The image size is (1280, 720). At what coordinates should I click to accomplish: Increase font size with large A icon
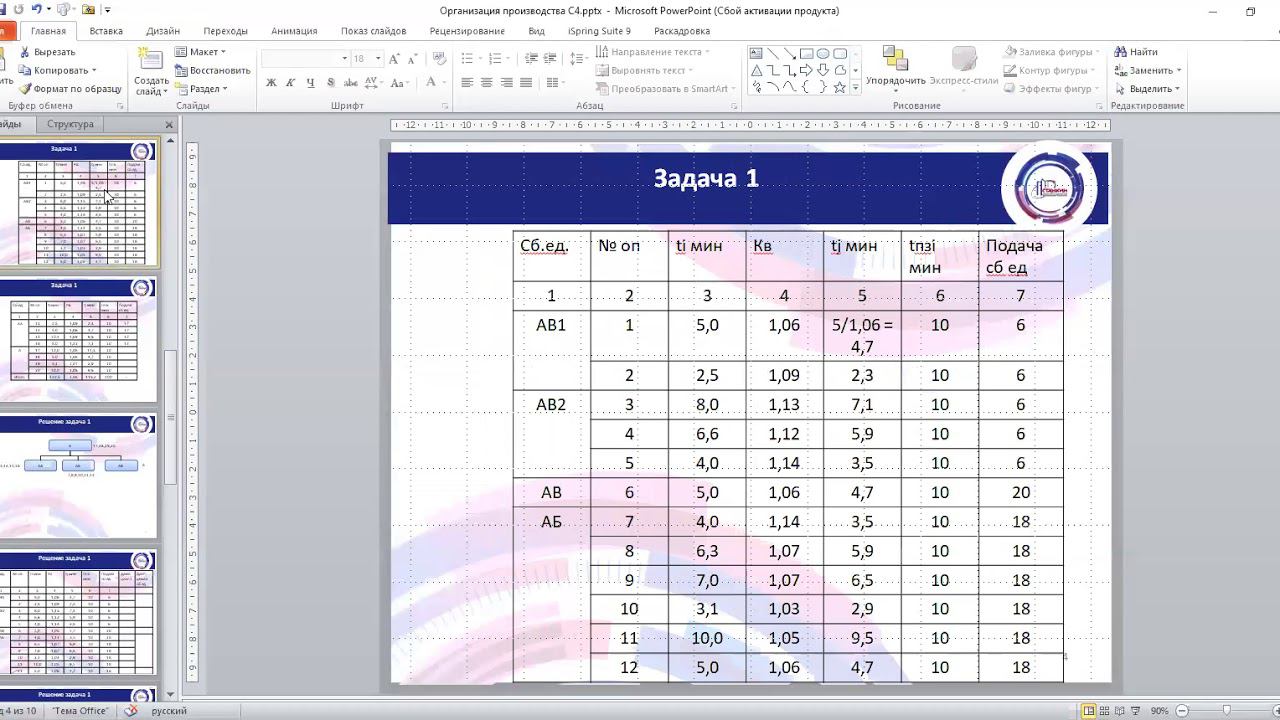395,59
